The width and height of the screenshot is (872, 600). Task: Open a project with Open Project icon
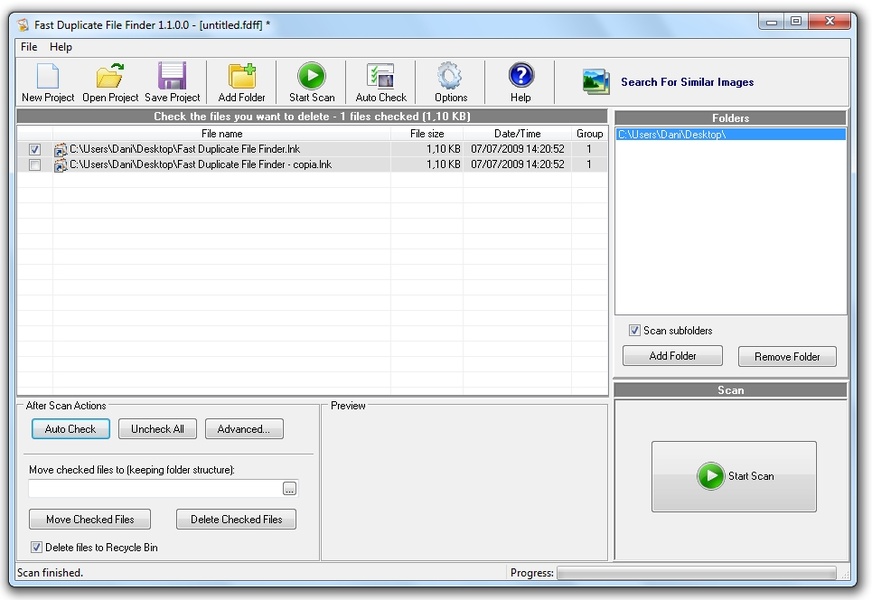tap(110, 77)
